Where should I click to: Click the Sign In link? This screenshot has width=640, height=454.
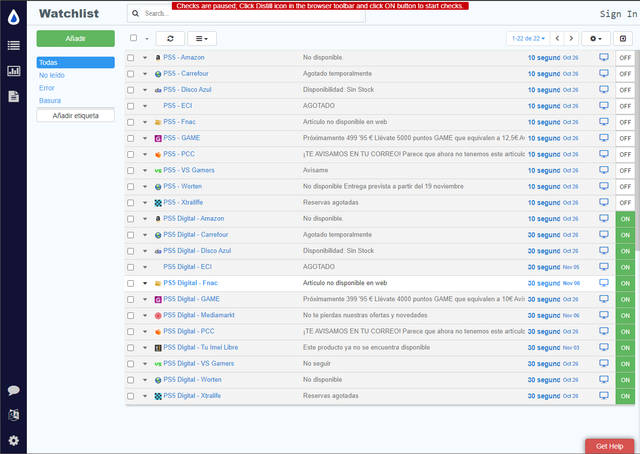point(618,14)
